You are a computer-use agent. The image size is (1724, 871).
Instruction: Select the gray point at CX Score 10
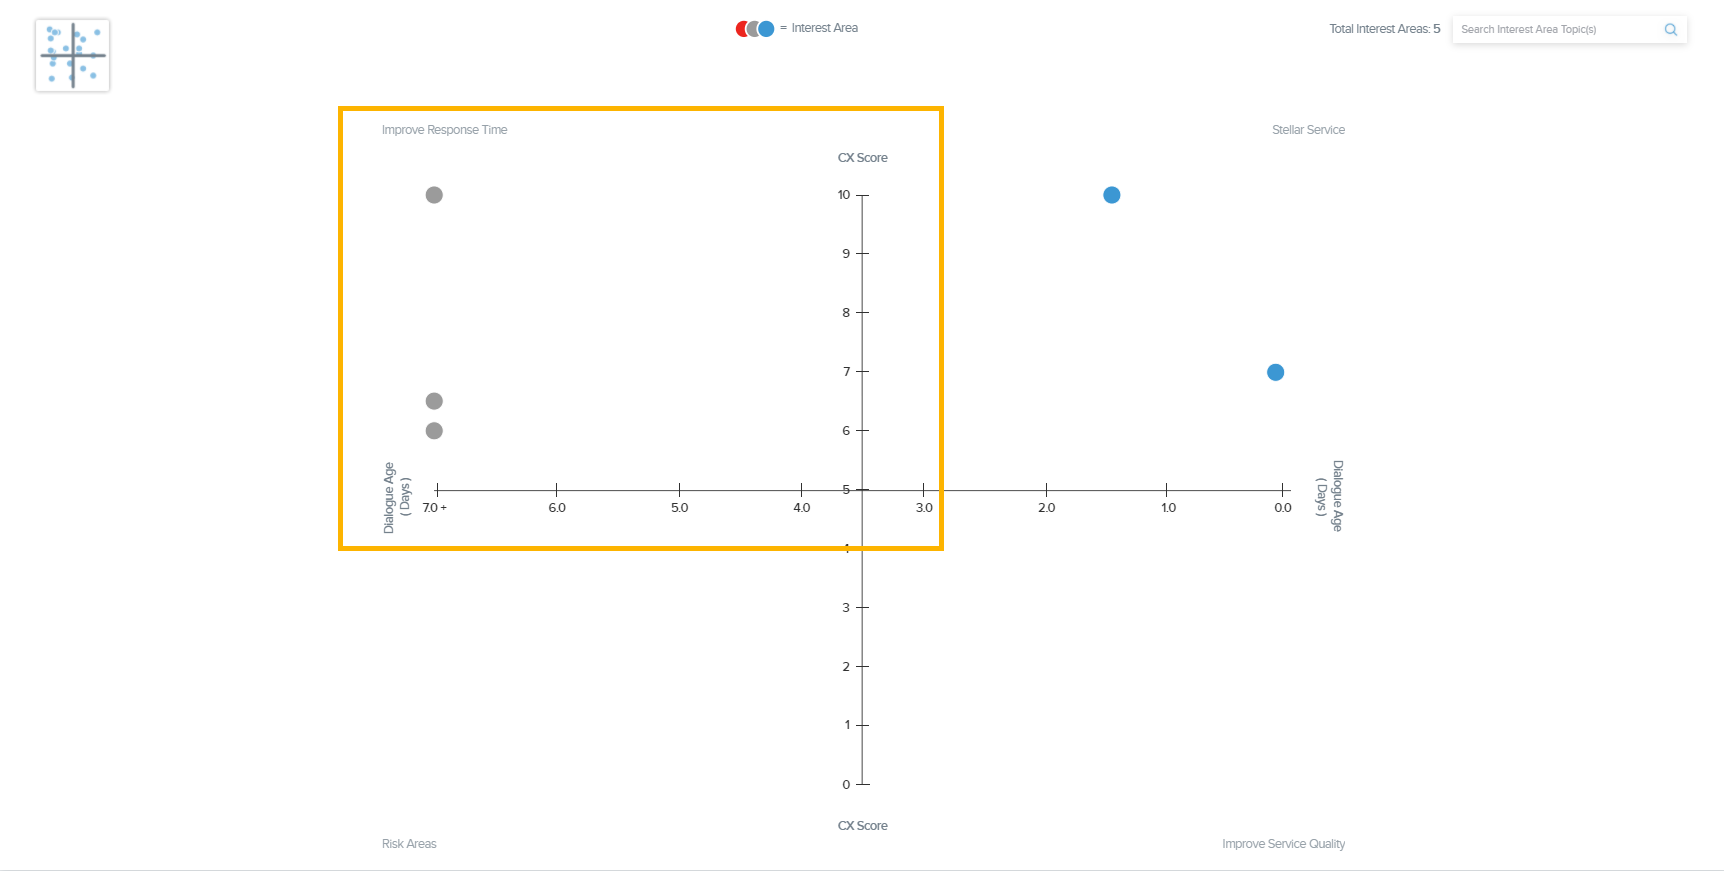[434, 195]
